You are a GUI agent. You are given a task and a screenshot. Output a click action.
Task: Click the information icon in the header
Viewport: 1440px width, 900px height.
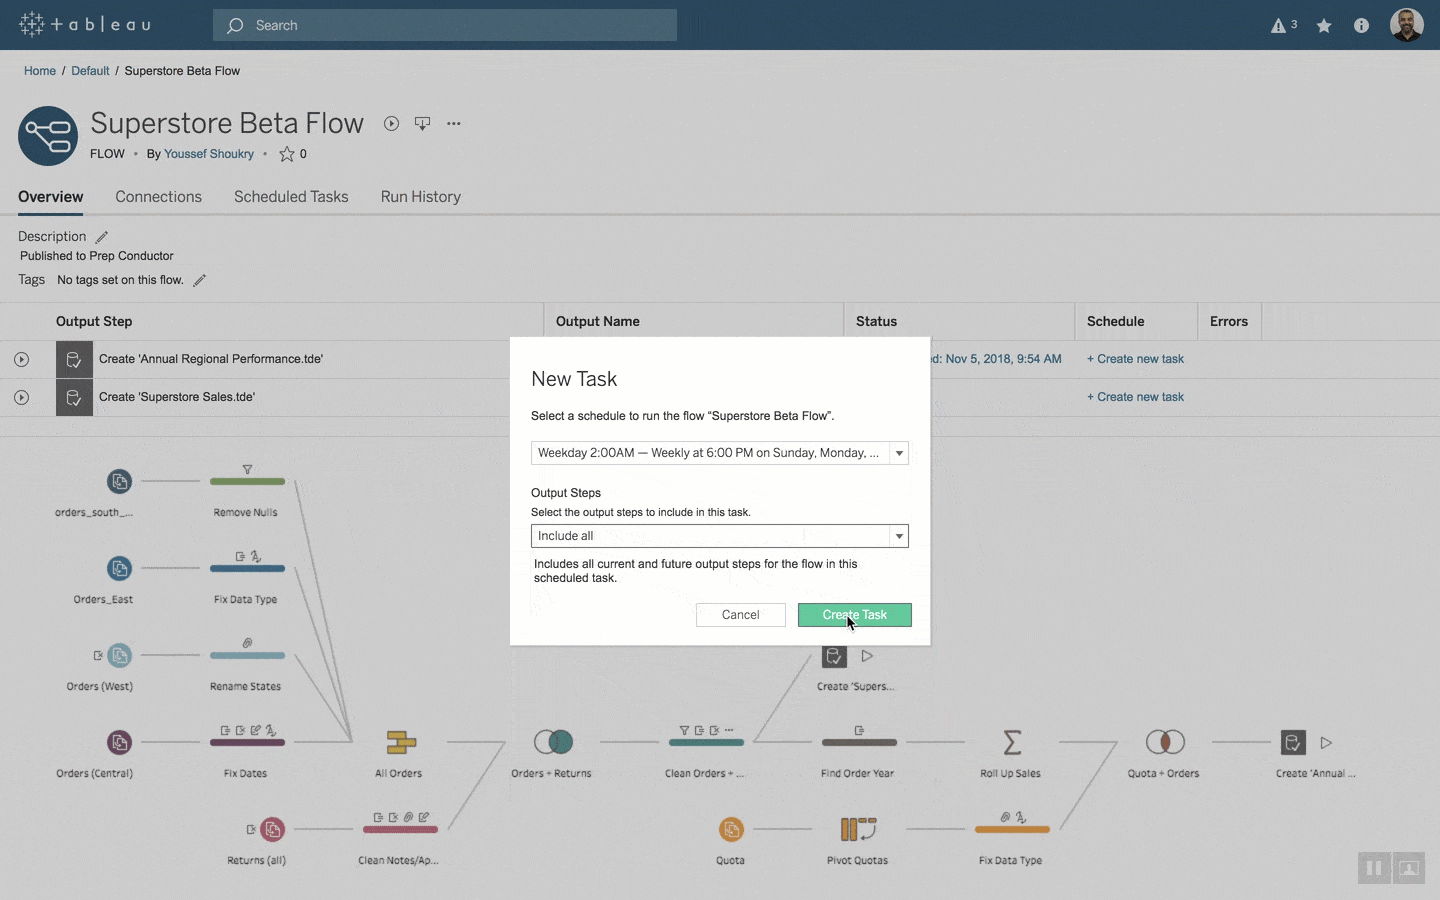(x=1361, y=25)
